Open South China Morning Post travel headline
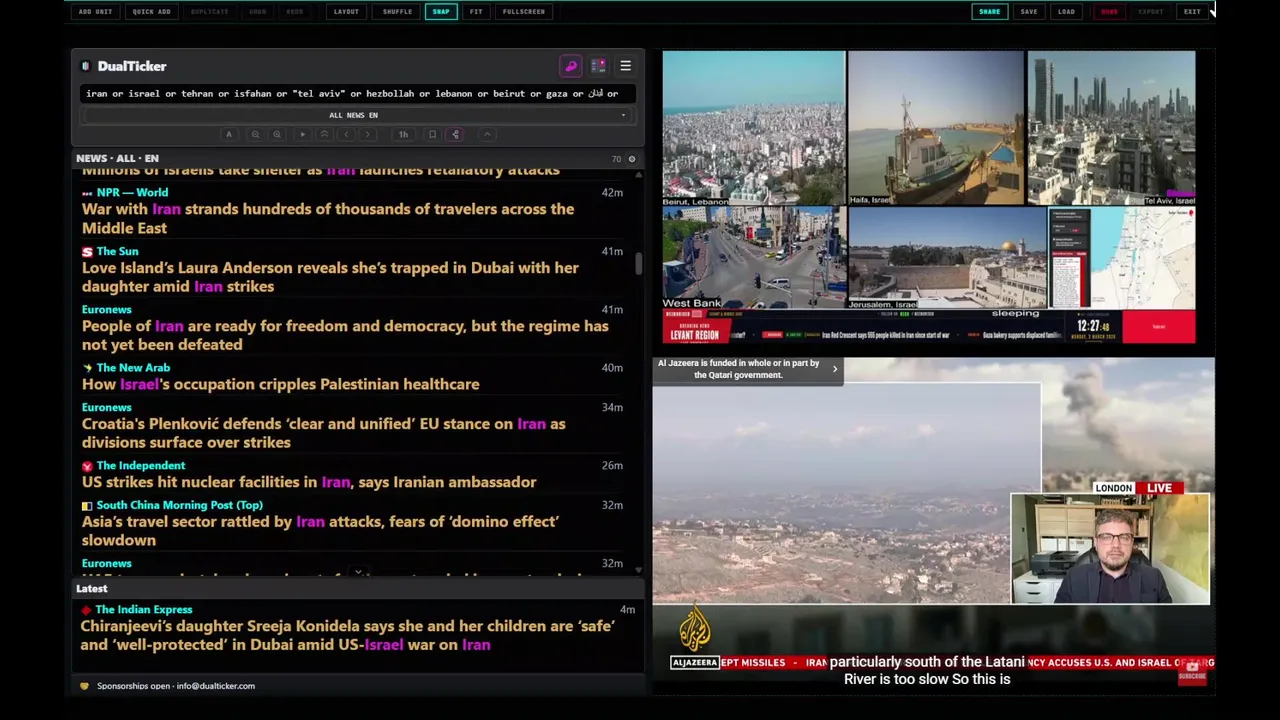The width and height of the screenshot is (1280, 720). coord(320,530)
